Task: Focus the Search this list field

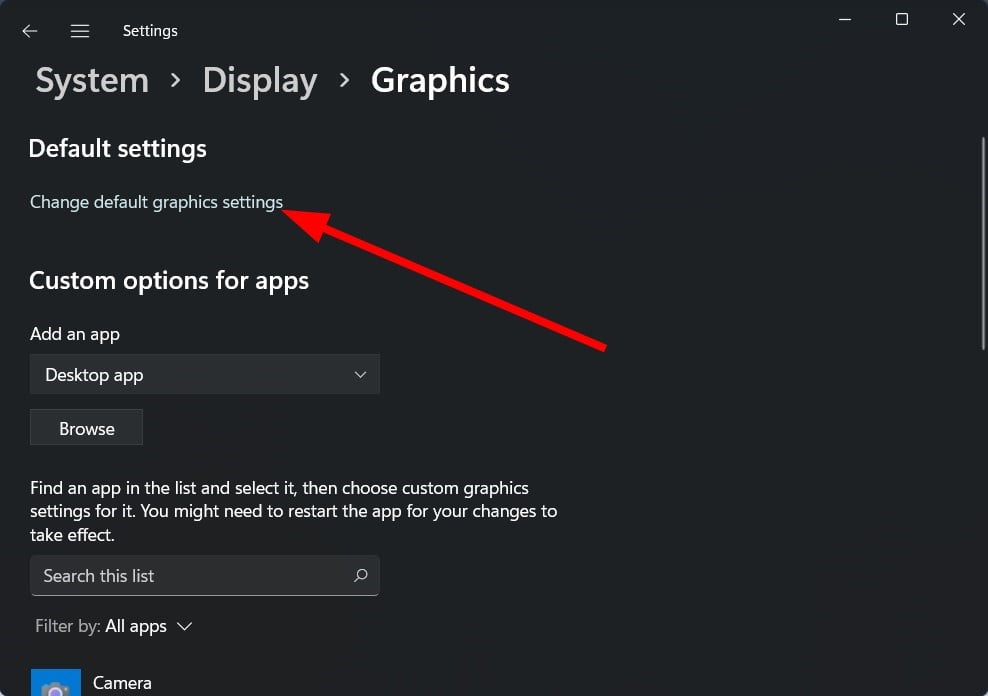Action: pyautogui.click(x=205, y=575)
